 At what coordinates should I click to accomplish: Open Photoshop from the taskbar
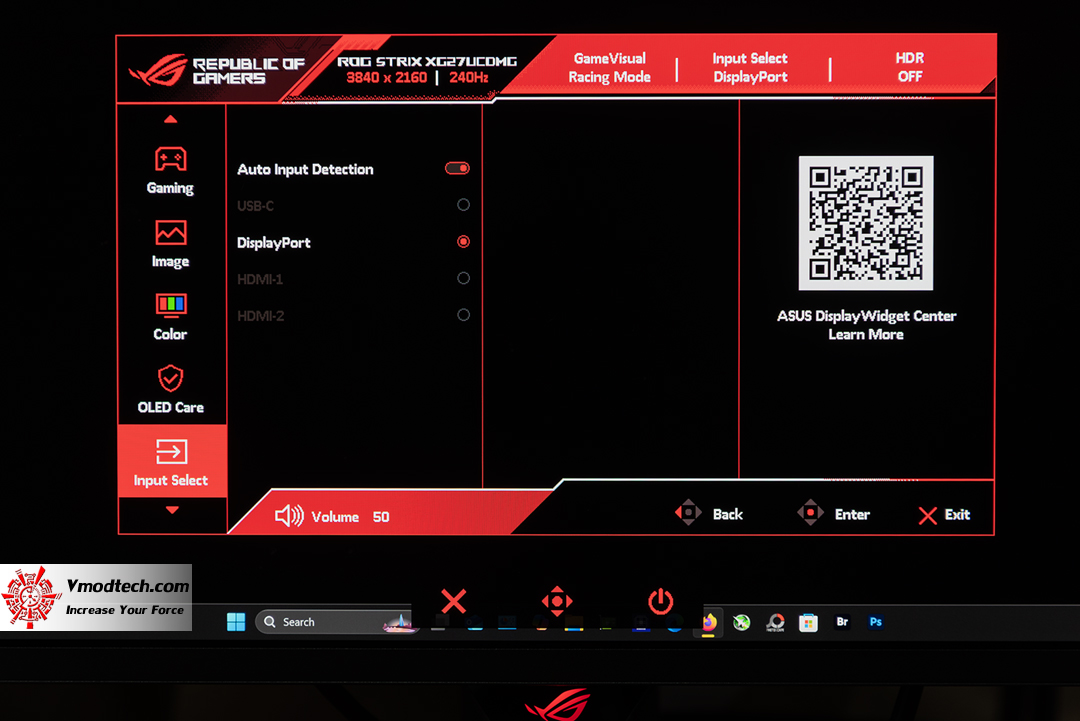click(875, 622)
